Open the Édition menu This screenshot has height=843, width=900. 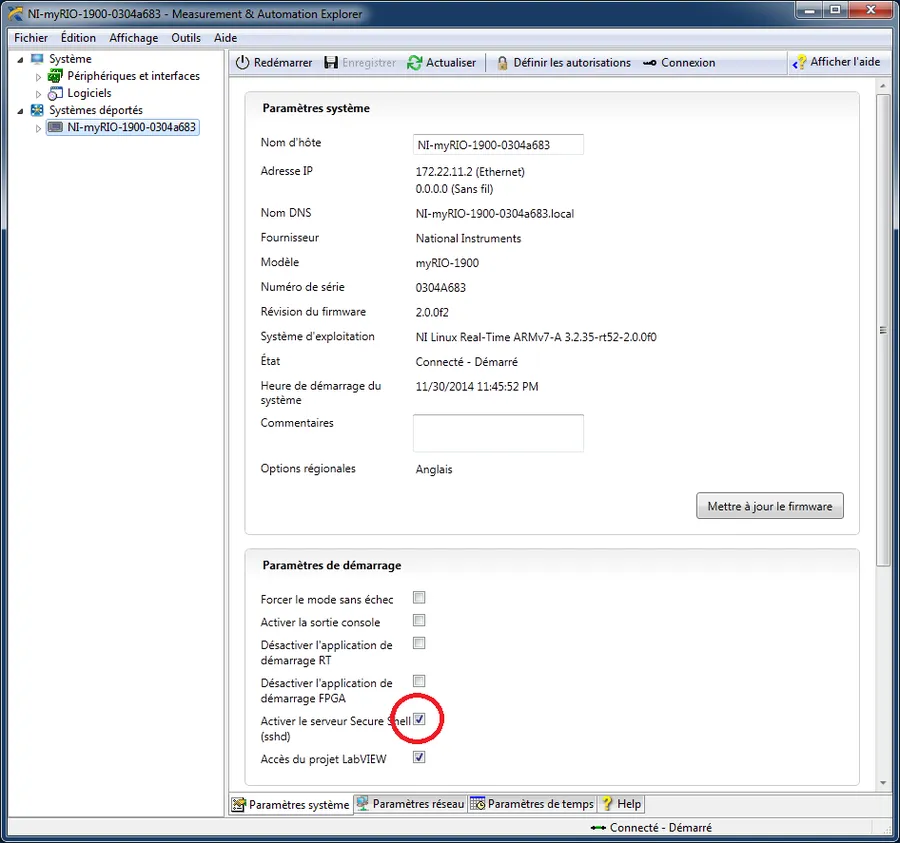point(78,38)
